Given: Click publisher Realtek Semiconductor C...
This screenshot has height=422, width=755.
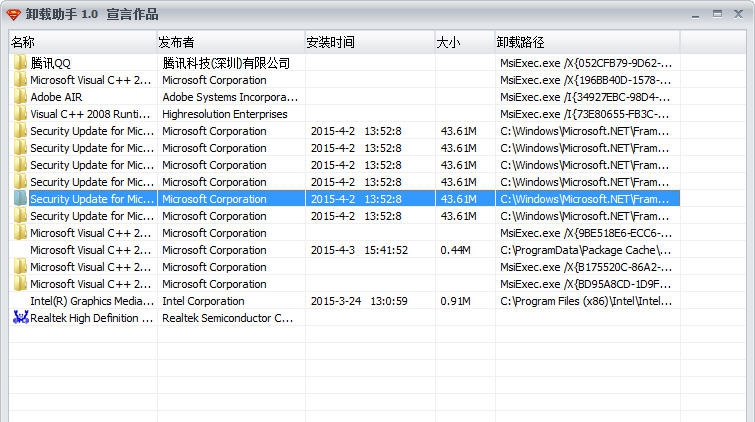Looking at the screenshot, I should 227,318.
